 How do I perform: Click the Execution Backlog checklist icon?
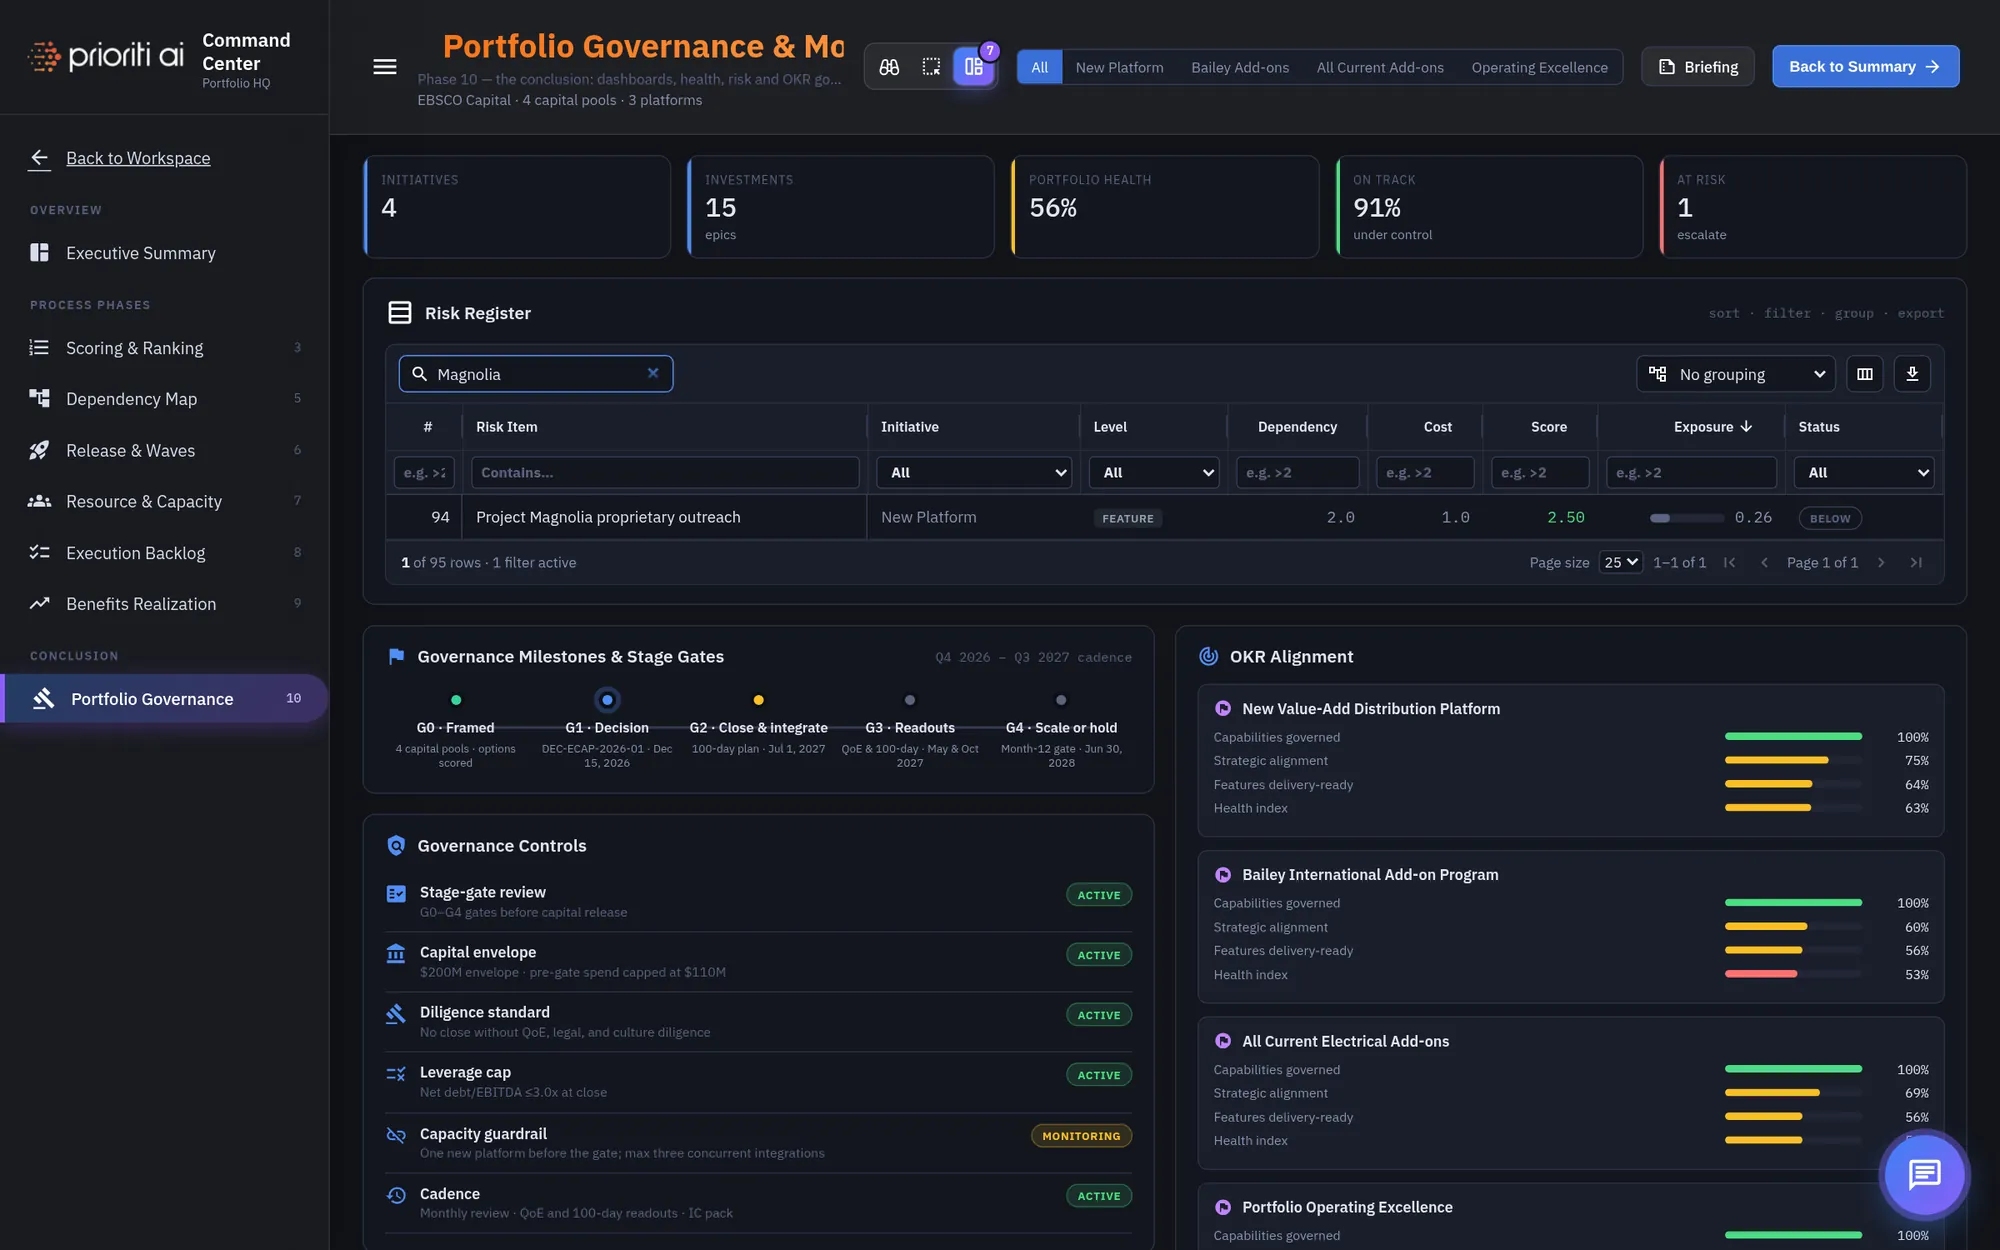coord(39,552)
